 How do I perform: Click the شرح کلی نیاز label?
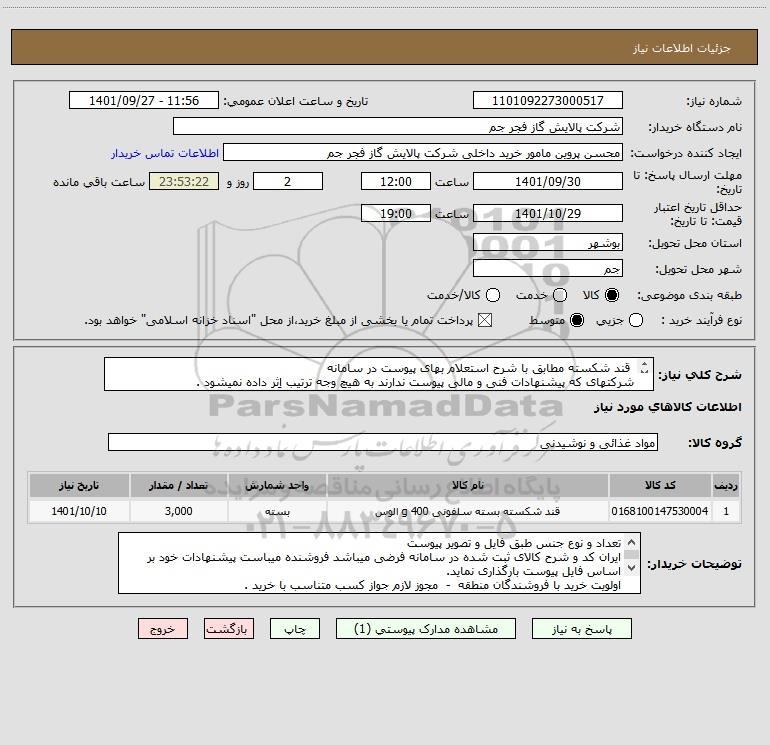pos(700,375)
